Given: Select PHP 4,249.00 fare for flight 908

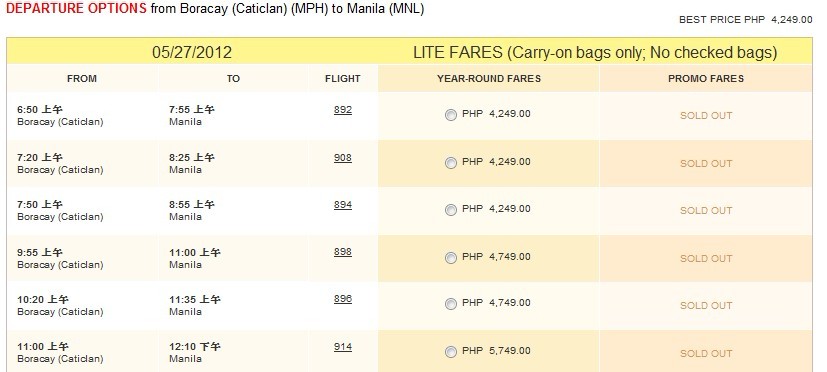Looking at the screenshot, I should pyautogui.click(x=450, y=163).
